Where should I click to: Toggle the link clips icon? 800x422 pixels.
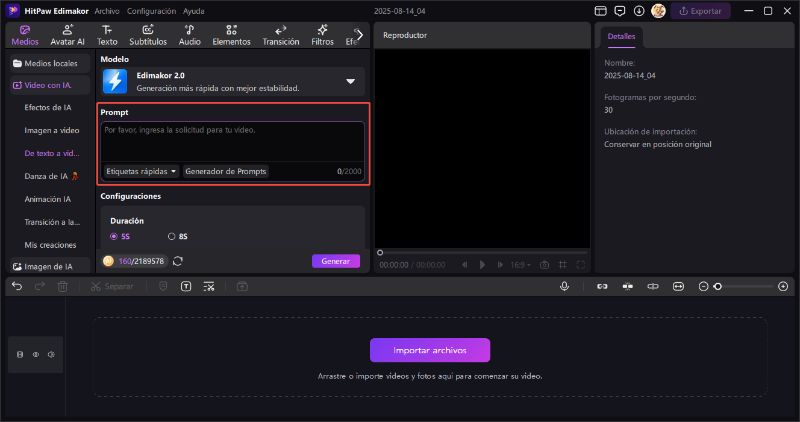point(602,286)
